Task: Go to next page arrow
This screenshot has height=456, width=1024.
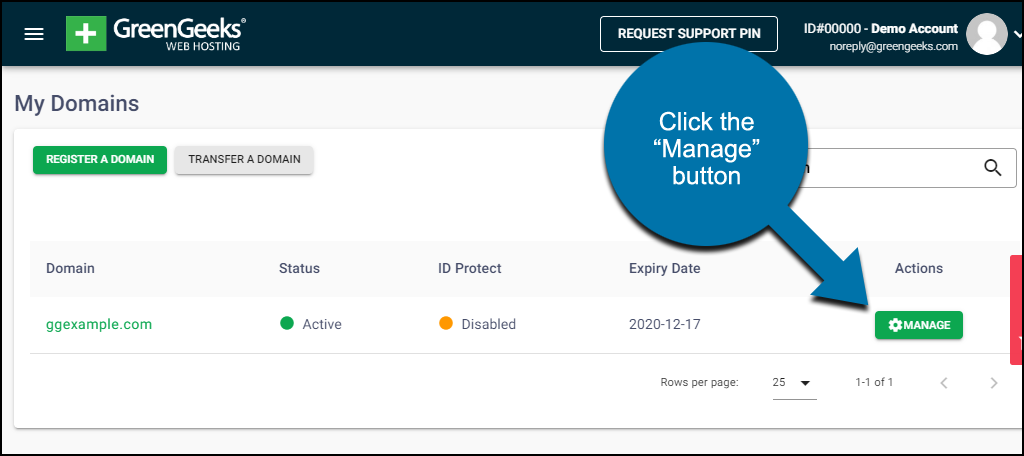Action: tap(994, 383)
